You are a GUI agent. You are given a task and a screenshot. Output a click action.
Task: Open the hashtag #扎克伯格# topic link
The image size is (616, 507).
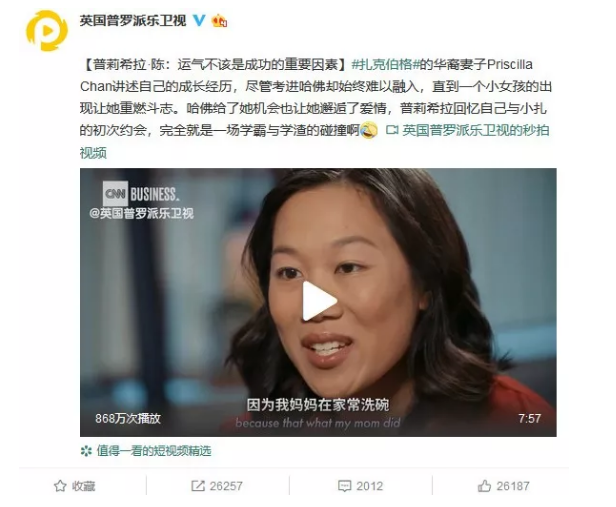(385, 64)
